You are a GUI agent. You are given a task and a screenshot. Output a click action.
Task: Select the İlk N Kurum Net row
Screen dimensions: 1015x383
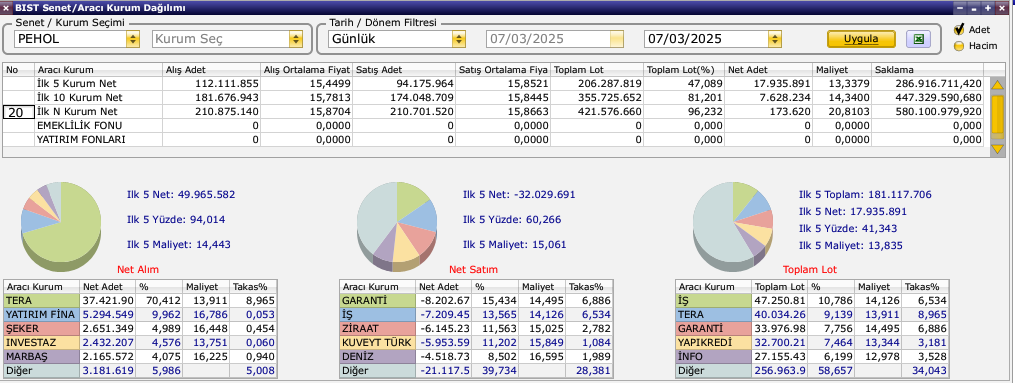click(x=493, y=112)
